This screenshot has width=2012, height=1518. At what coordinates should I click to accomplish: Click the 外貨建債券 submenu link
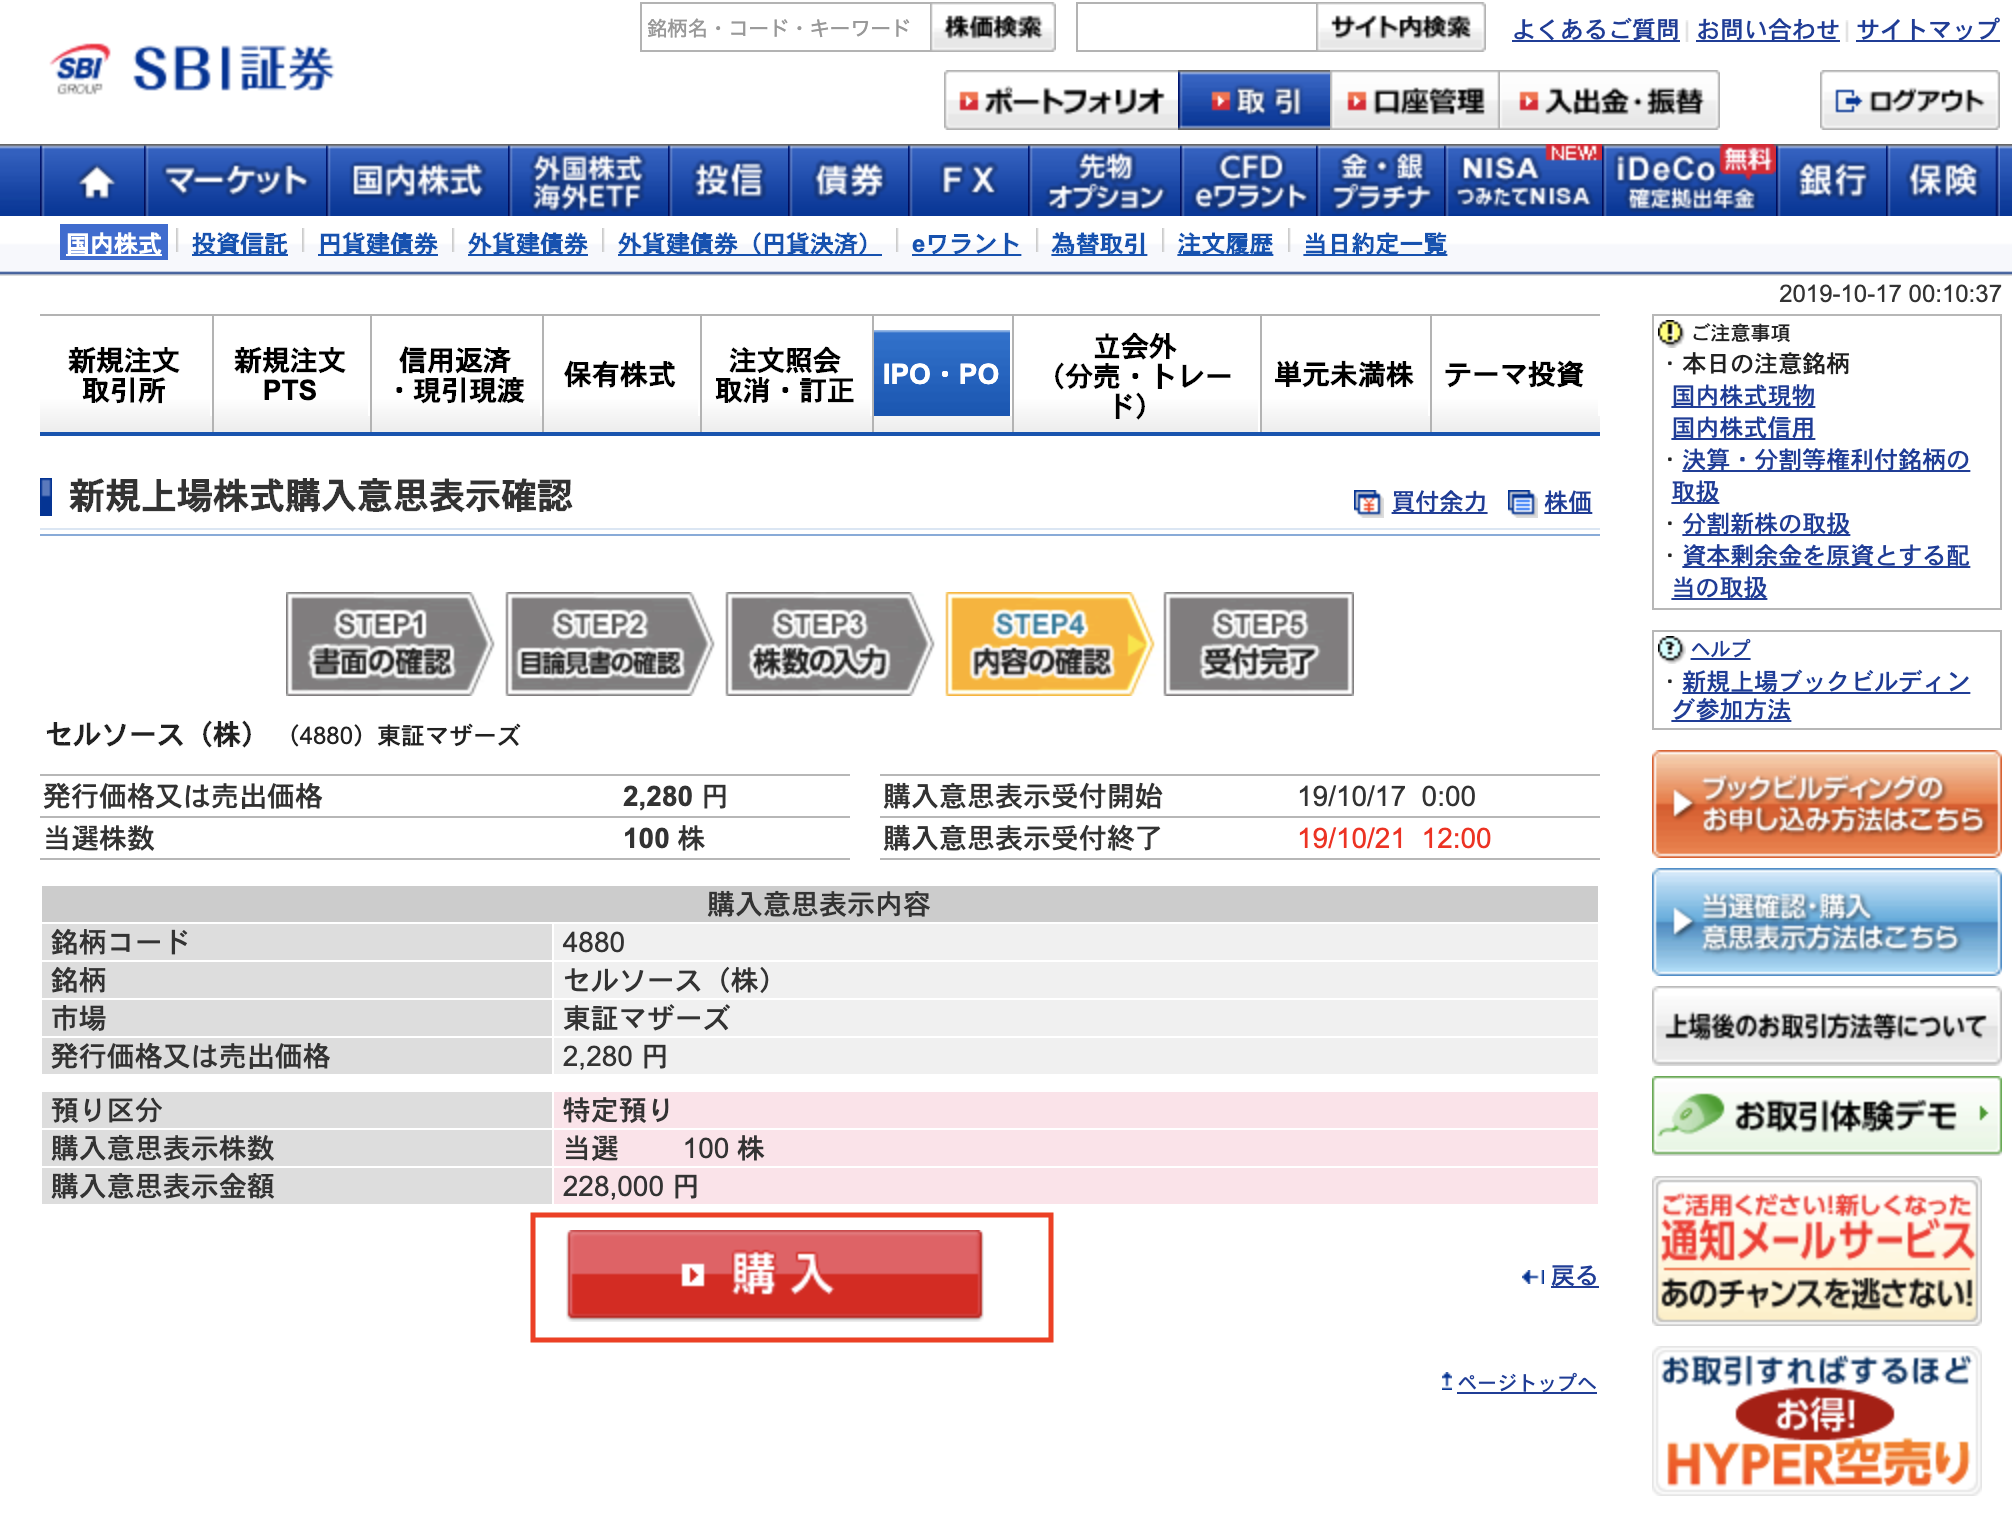pos(528,244)
